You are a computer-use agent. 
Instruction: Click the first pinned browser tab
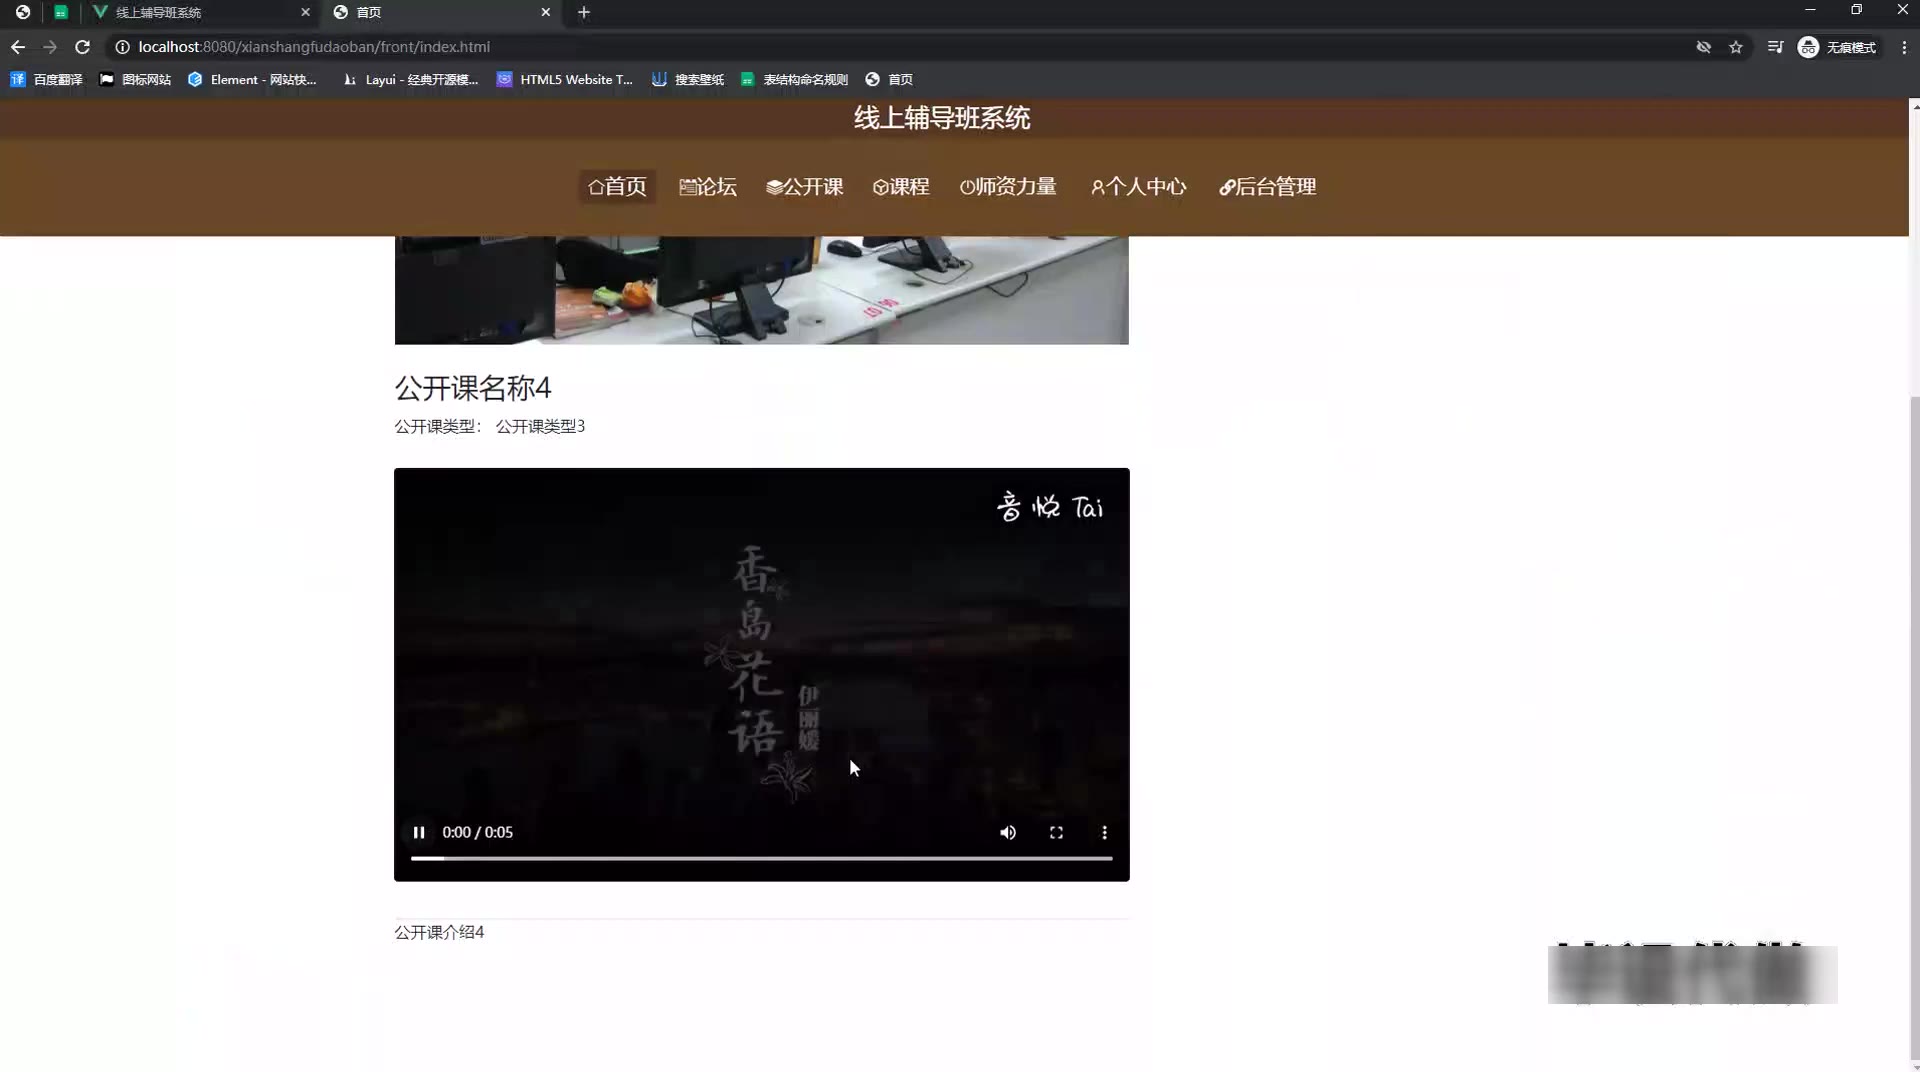pos(22,12)
